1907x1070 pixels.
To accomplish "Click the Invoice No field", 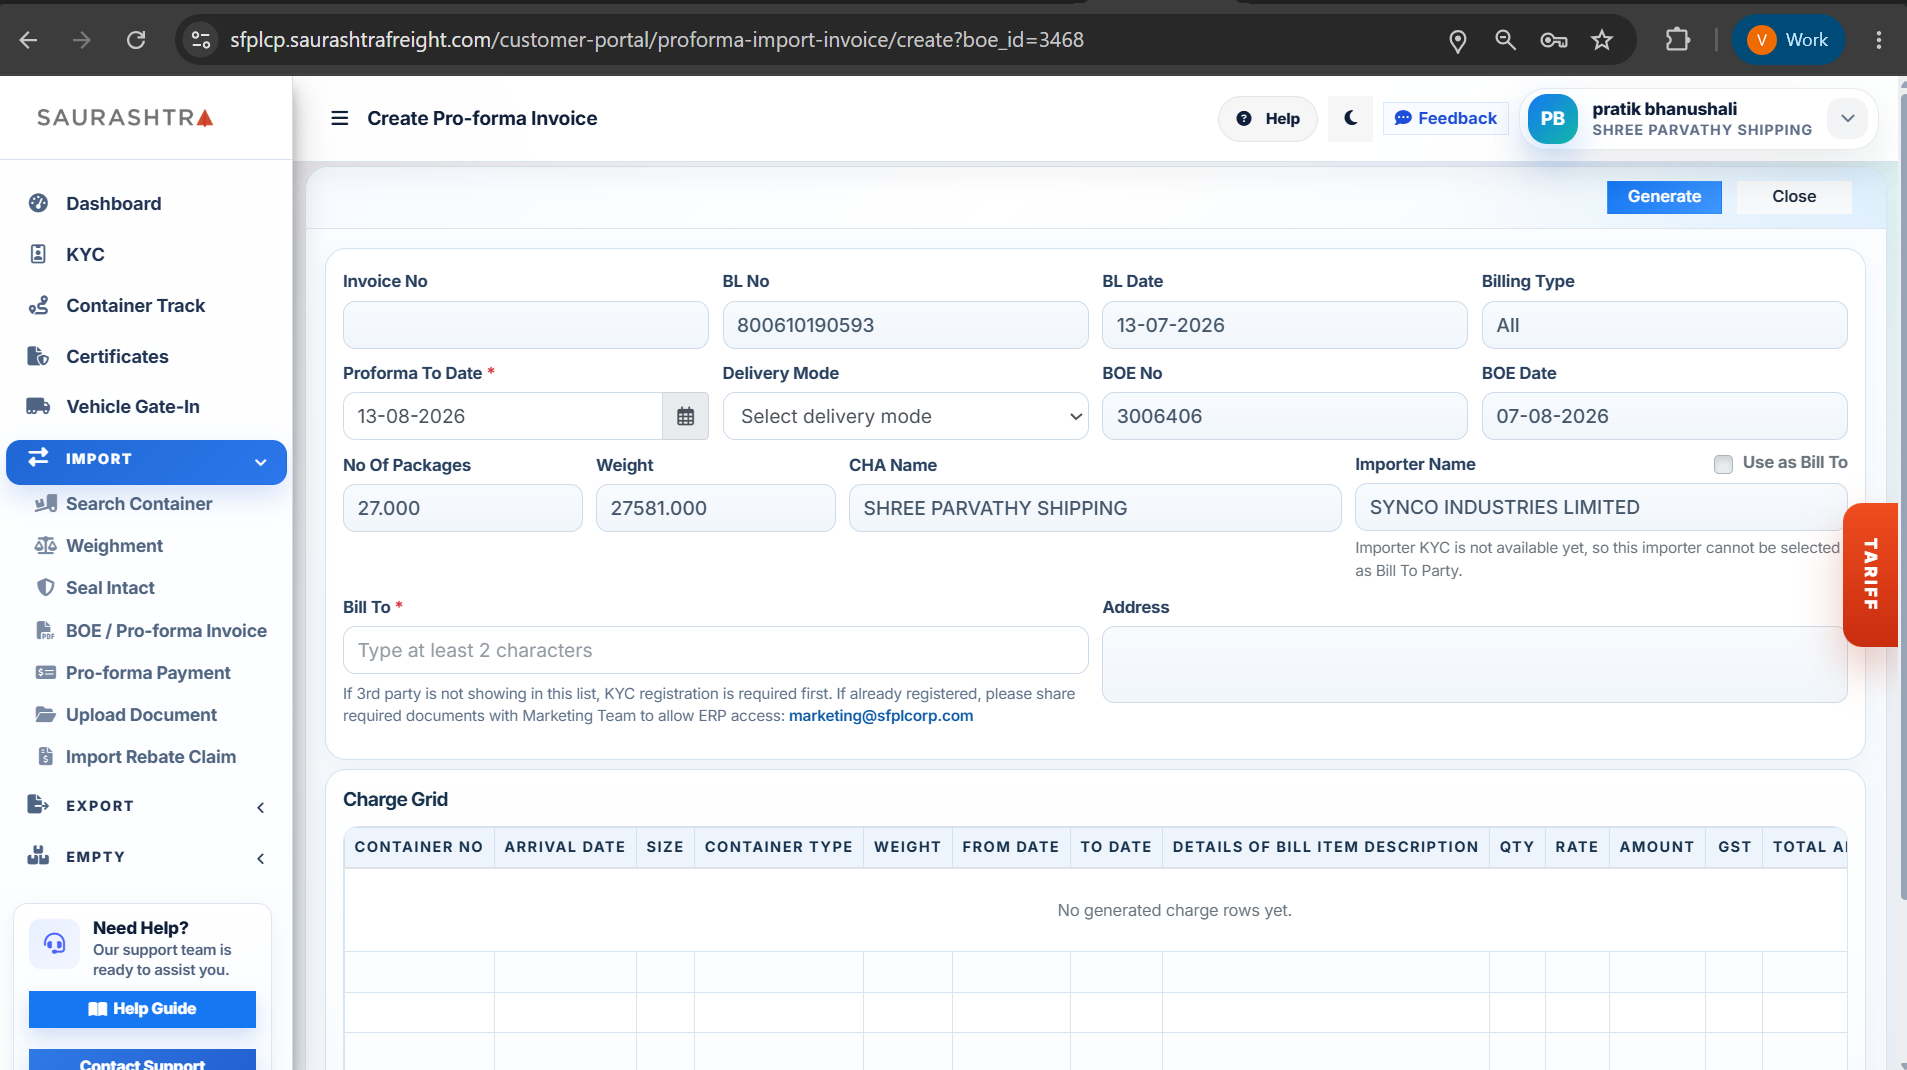I will click(525, 326).
